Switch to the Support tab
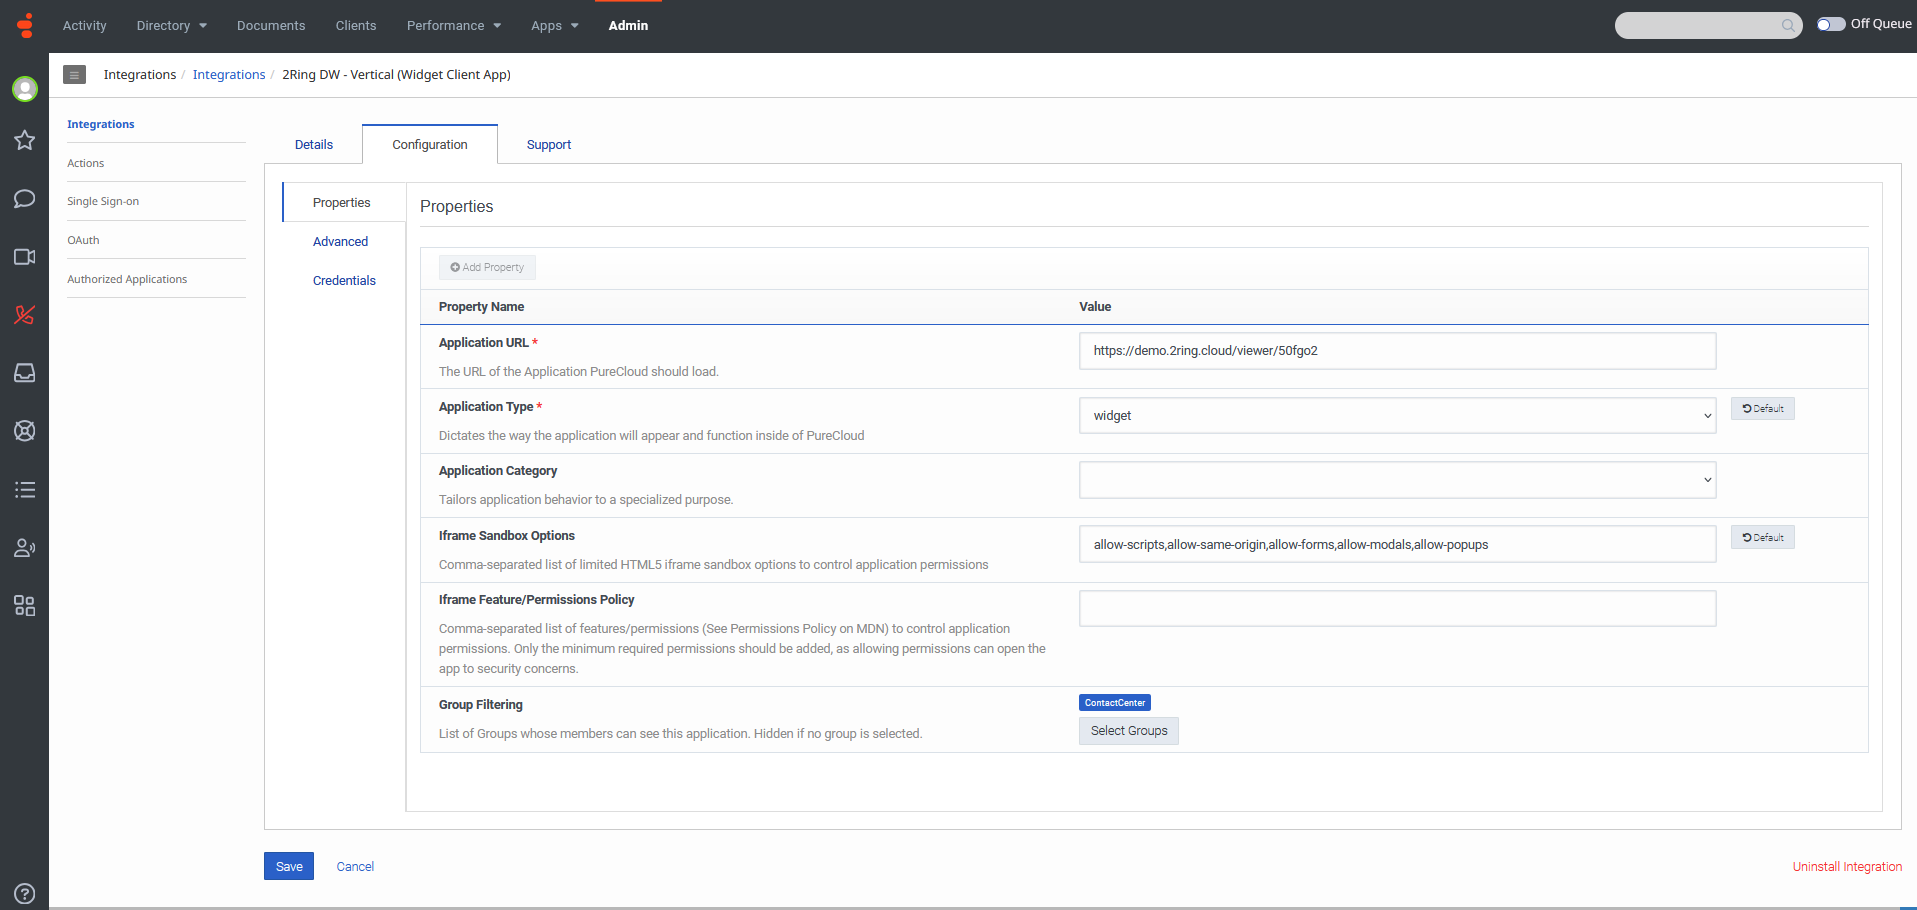Image resolution: width=1917 pixels, height=910 pixels. click(548, 144)
